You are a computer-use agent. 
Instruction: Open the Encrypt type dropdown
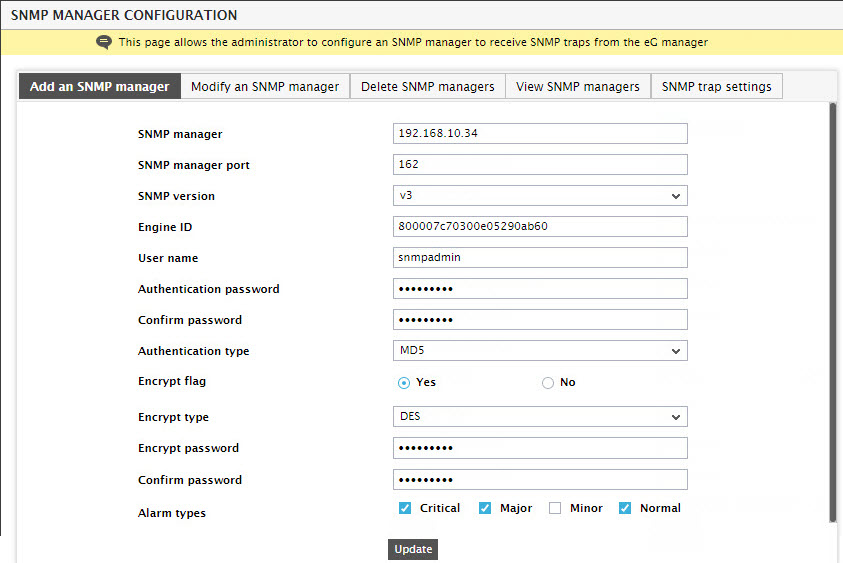pos(540,417)
